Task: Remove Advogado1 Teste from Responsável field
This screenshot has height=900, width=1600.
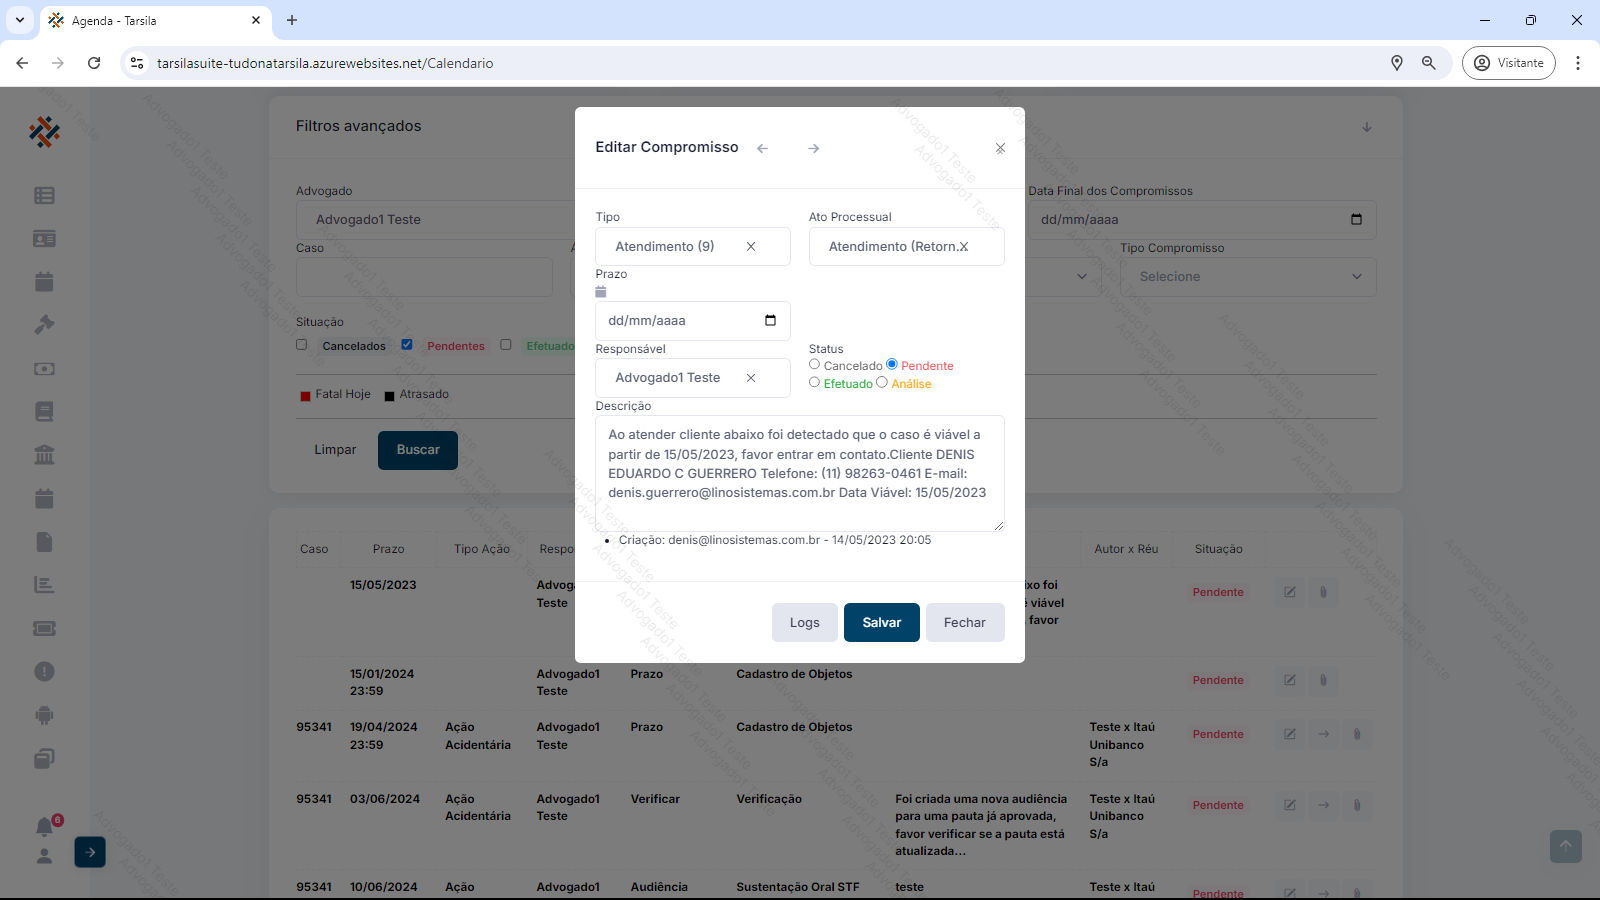Action: (x=751, y=378)
